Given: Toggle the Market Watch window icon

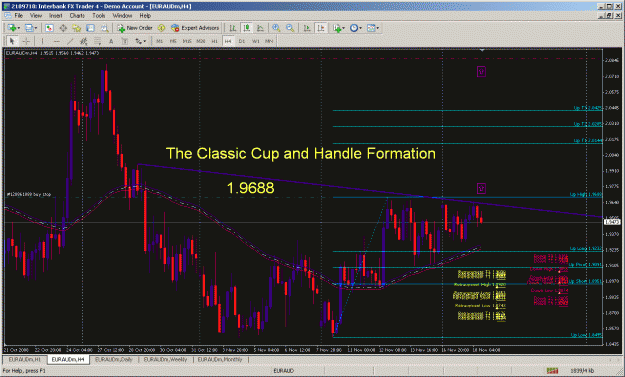Looking at the screenshot, I should [49, 28].
